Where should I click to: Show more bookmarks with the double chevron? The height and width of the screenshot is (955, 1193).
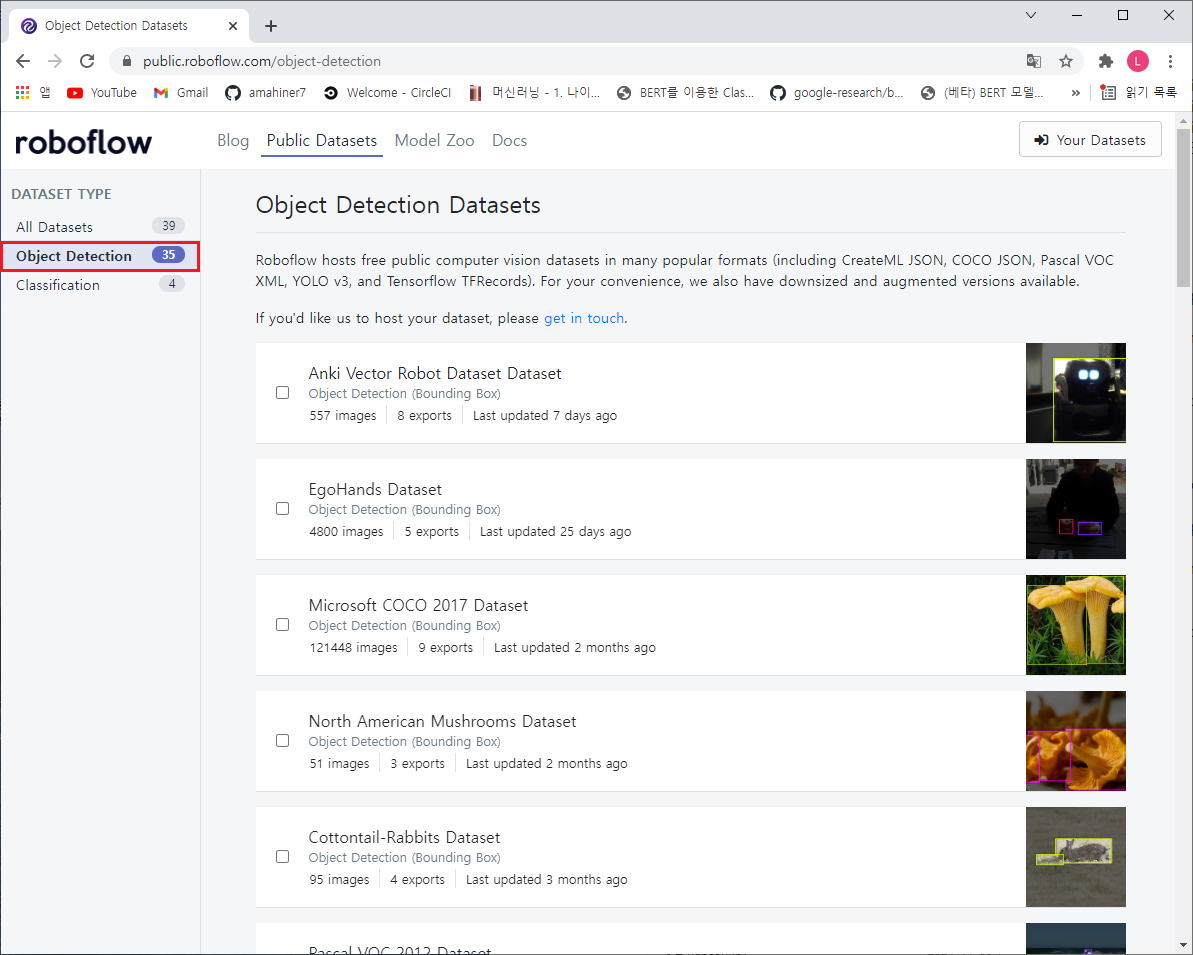(1076, 92)
